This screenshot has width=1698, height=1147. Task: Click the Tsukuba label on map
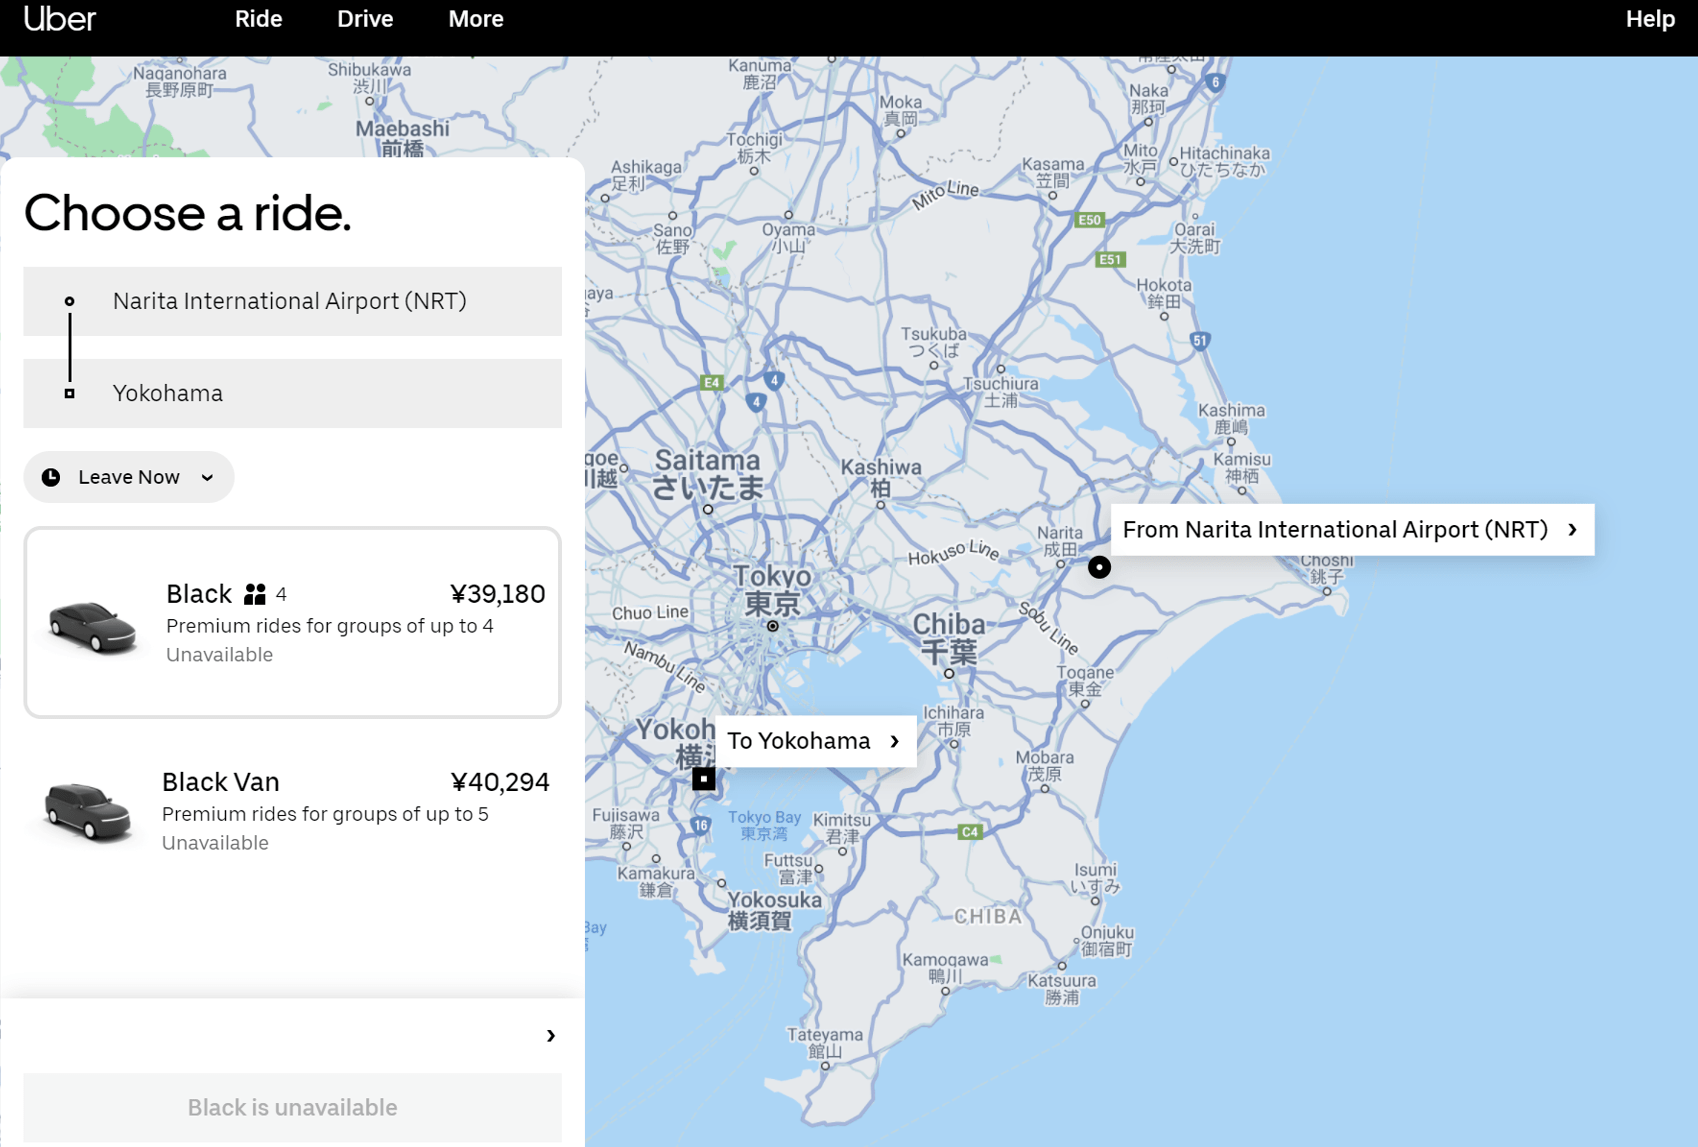[934, 342]
